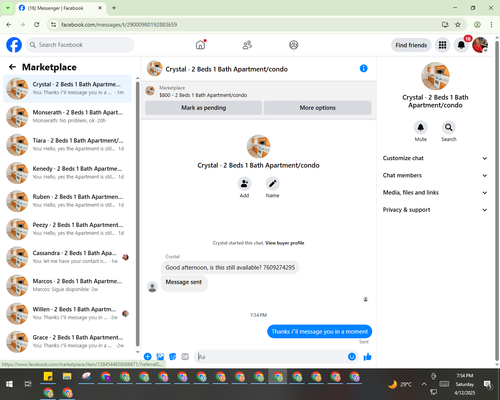Reload the page in Chrome

37,25
